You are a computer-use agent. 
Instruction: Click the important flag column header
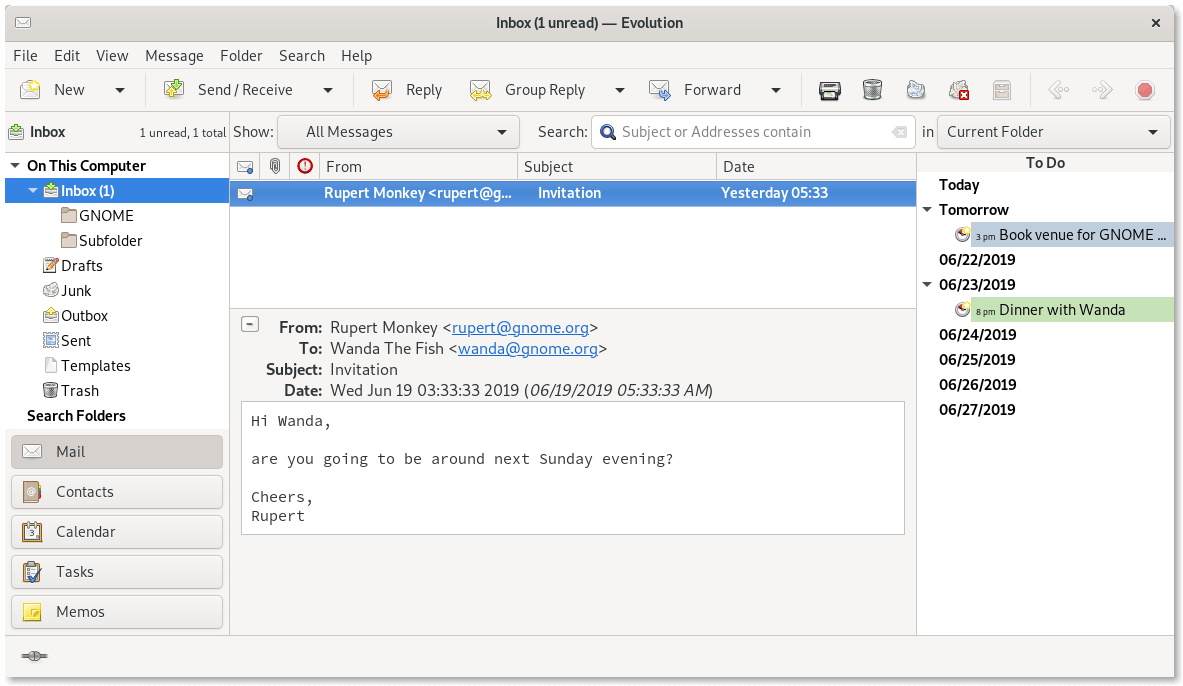pos(305,166)
